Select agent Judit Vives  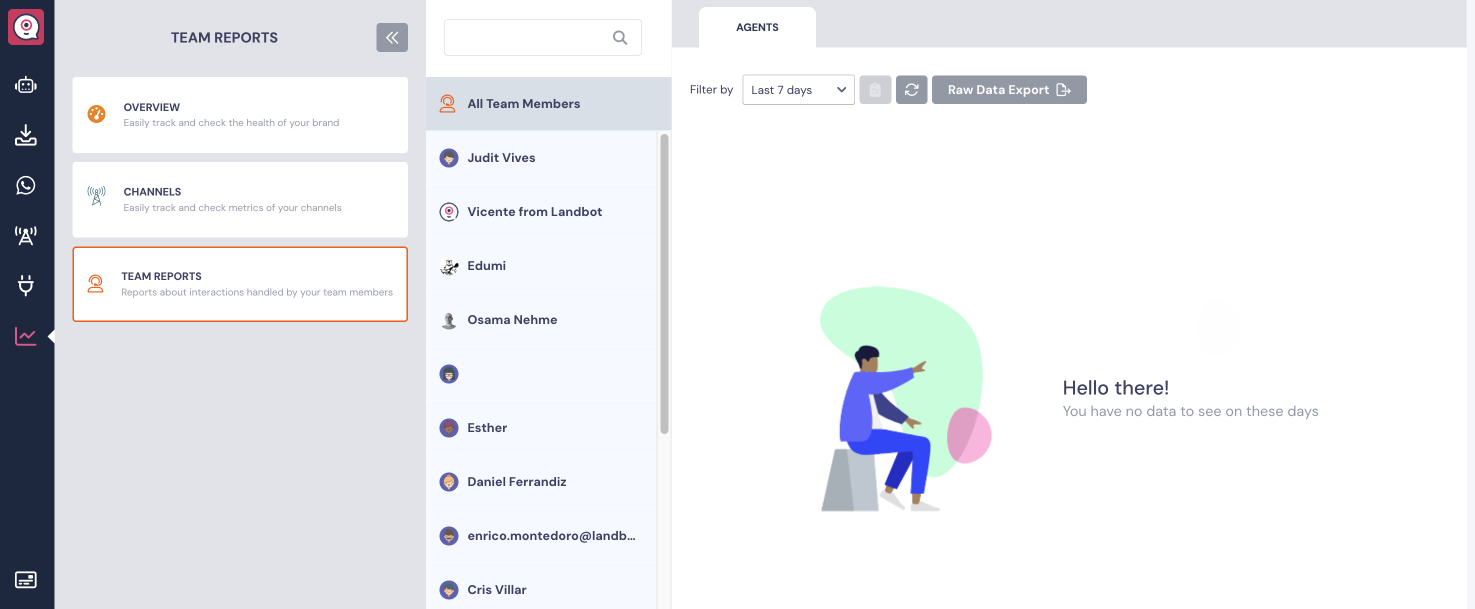coord(501,157)
